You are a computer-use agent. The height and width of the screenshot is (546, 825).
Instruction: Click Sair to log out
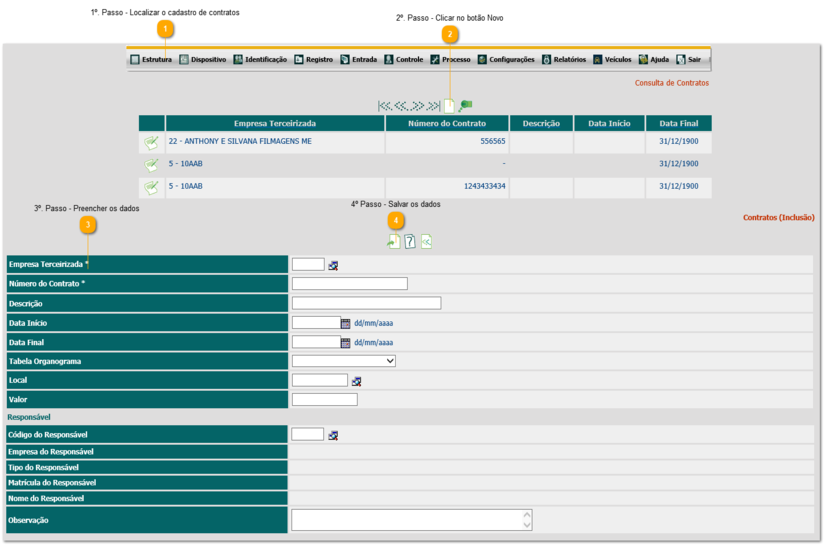(x=689, y=59)
